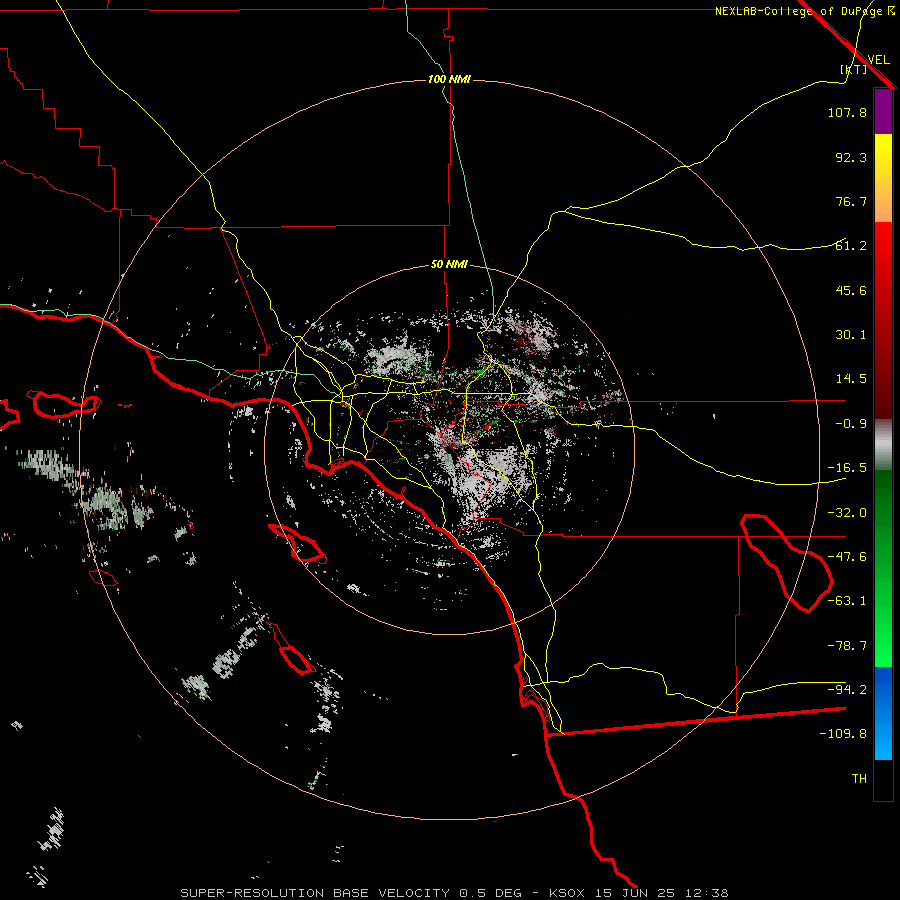Click the 50 NMI range ring label

[449, 265]
